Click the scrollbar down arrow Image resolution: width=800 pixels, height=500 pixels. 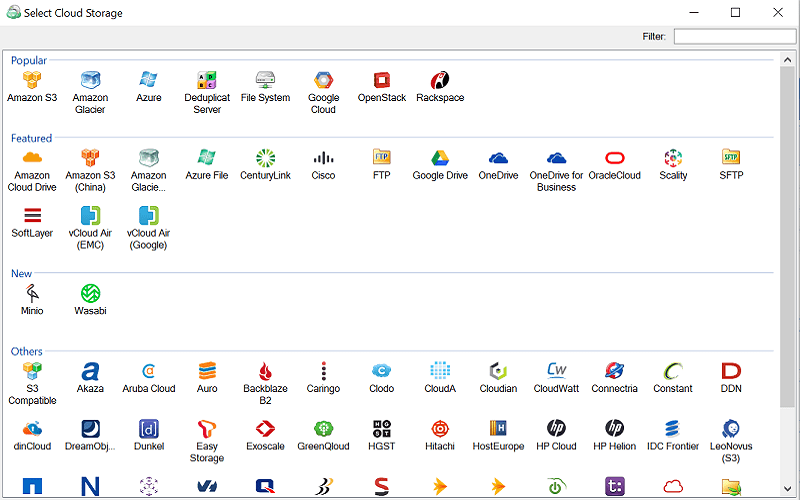coord(787,489)
